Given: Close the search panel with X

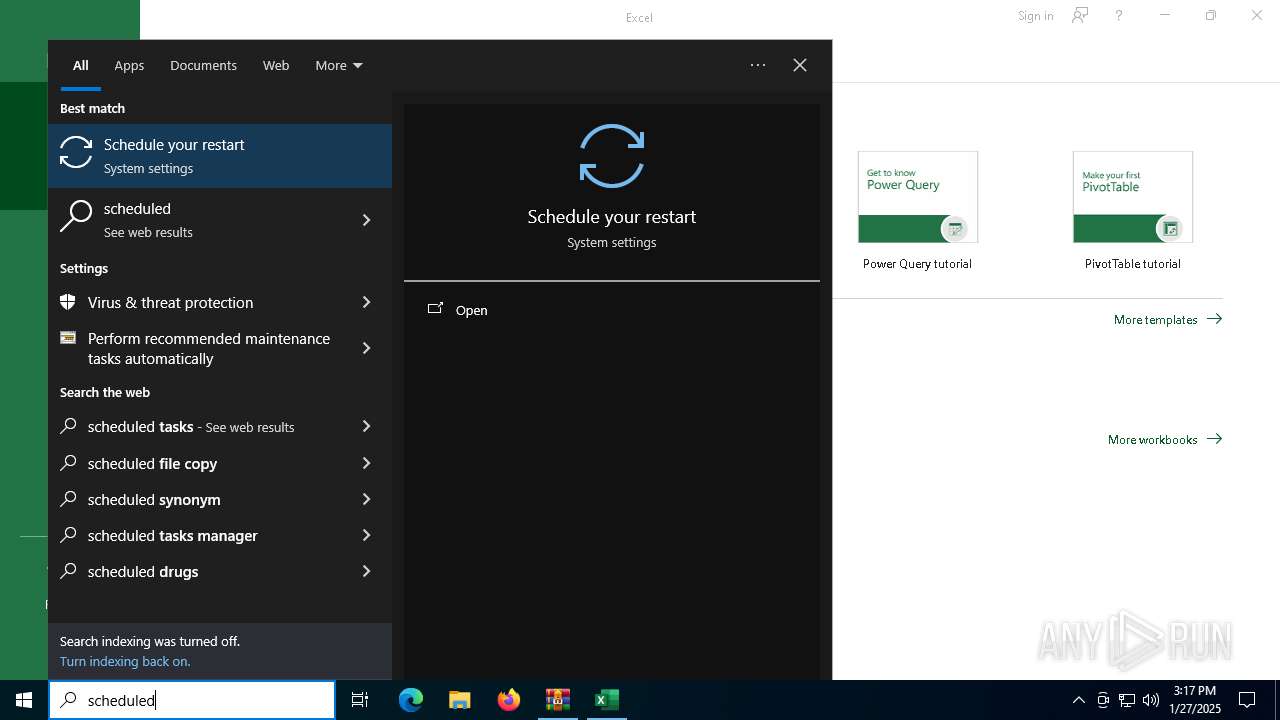Looking at the screenshot, I should pyautogui.click(x=800, y=65).
